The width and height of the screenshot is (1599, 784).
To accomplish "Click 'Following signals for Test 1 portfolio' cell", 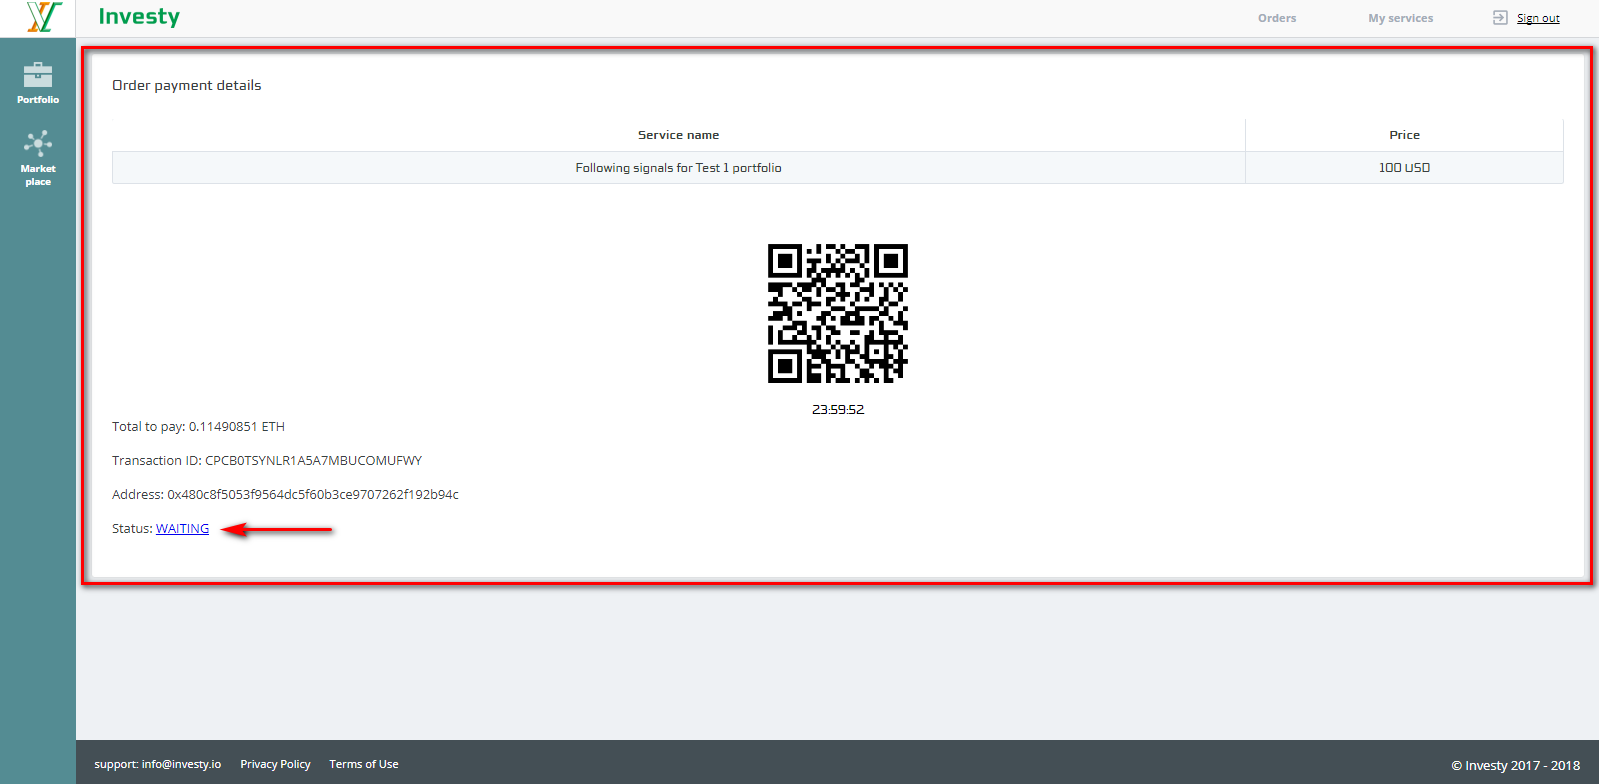I will pos(678,168).
